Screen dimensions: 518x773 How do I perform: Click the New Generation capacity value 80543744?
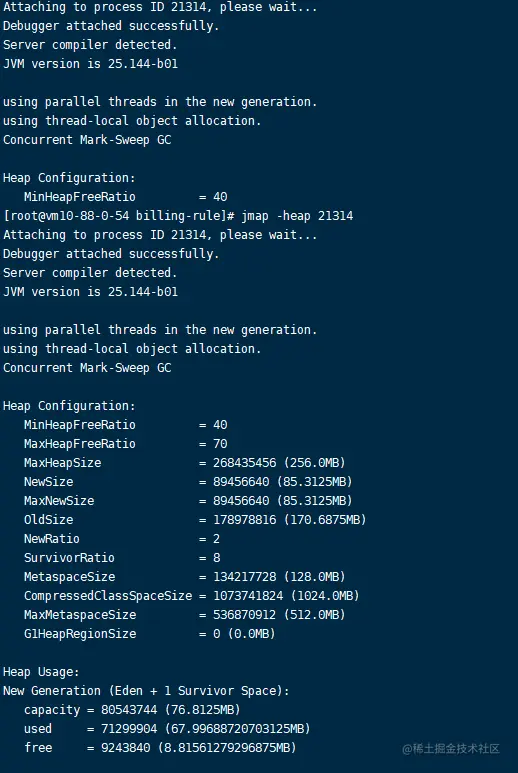[x=129, y=710]
